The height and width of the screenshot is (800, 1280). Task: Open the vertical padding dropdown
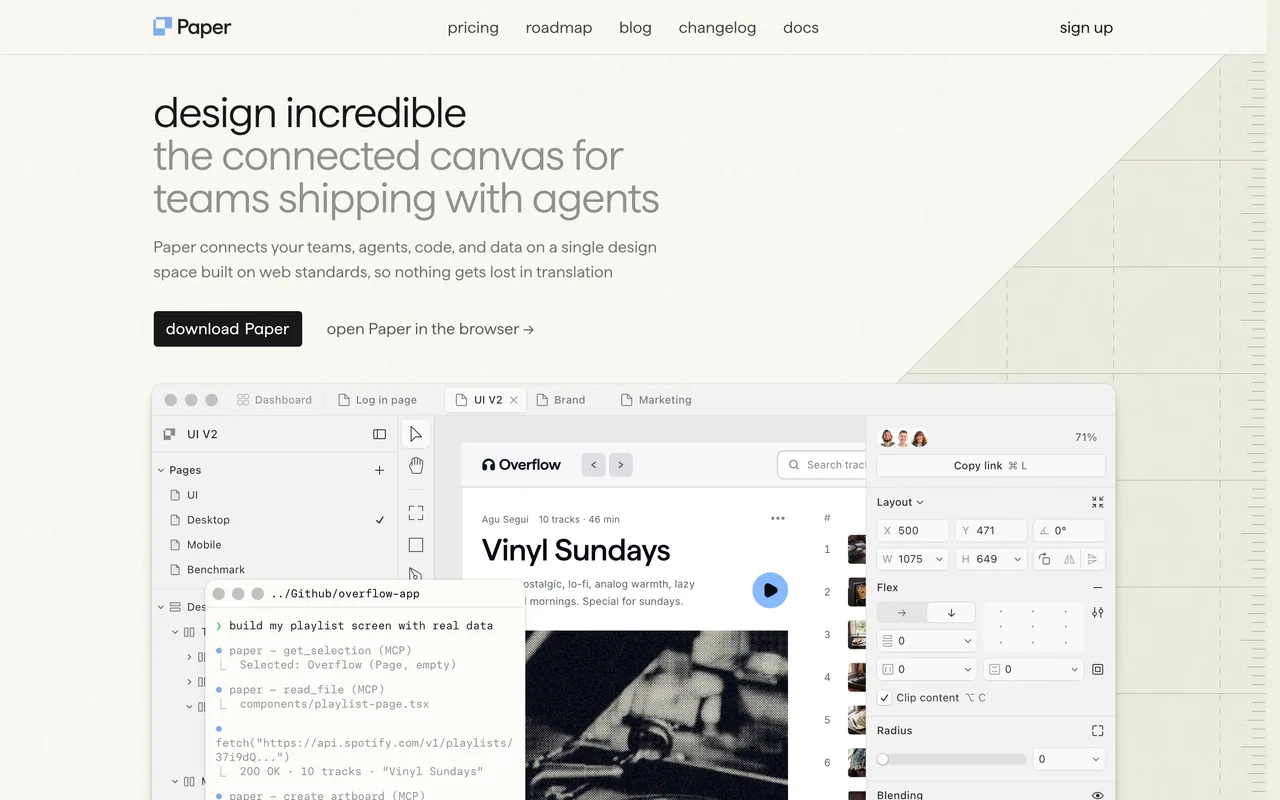[x=1074, y=669]
